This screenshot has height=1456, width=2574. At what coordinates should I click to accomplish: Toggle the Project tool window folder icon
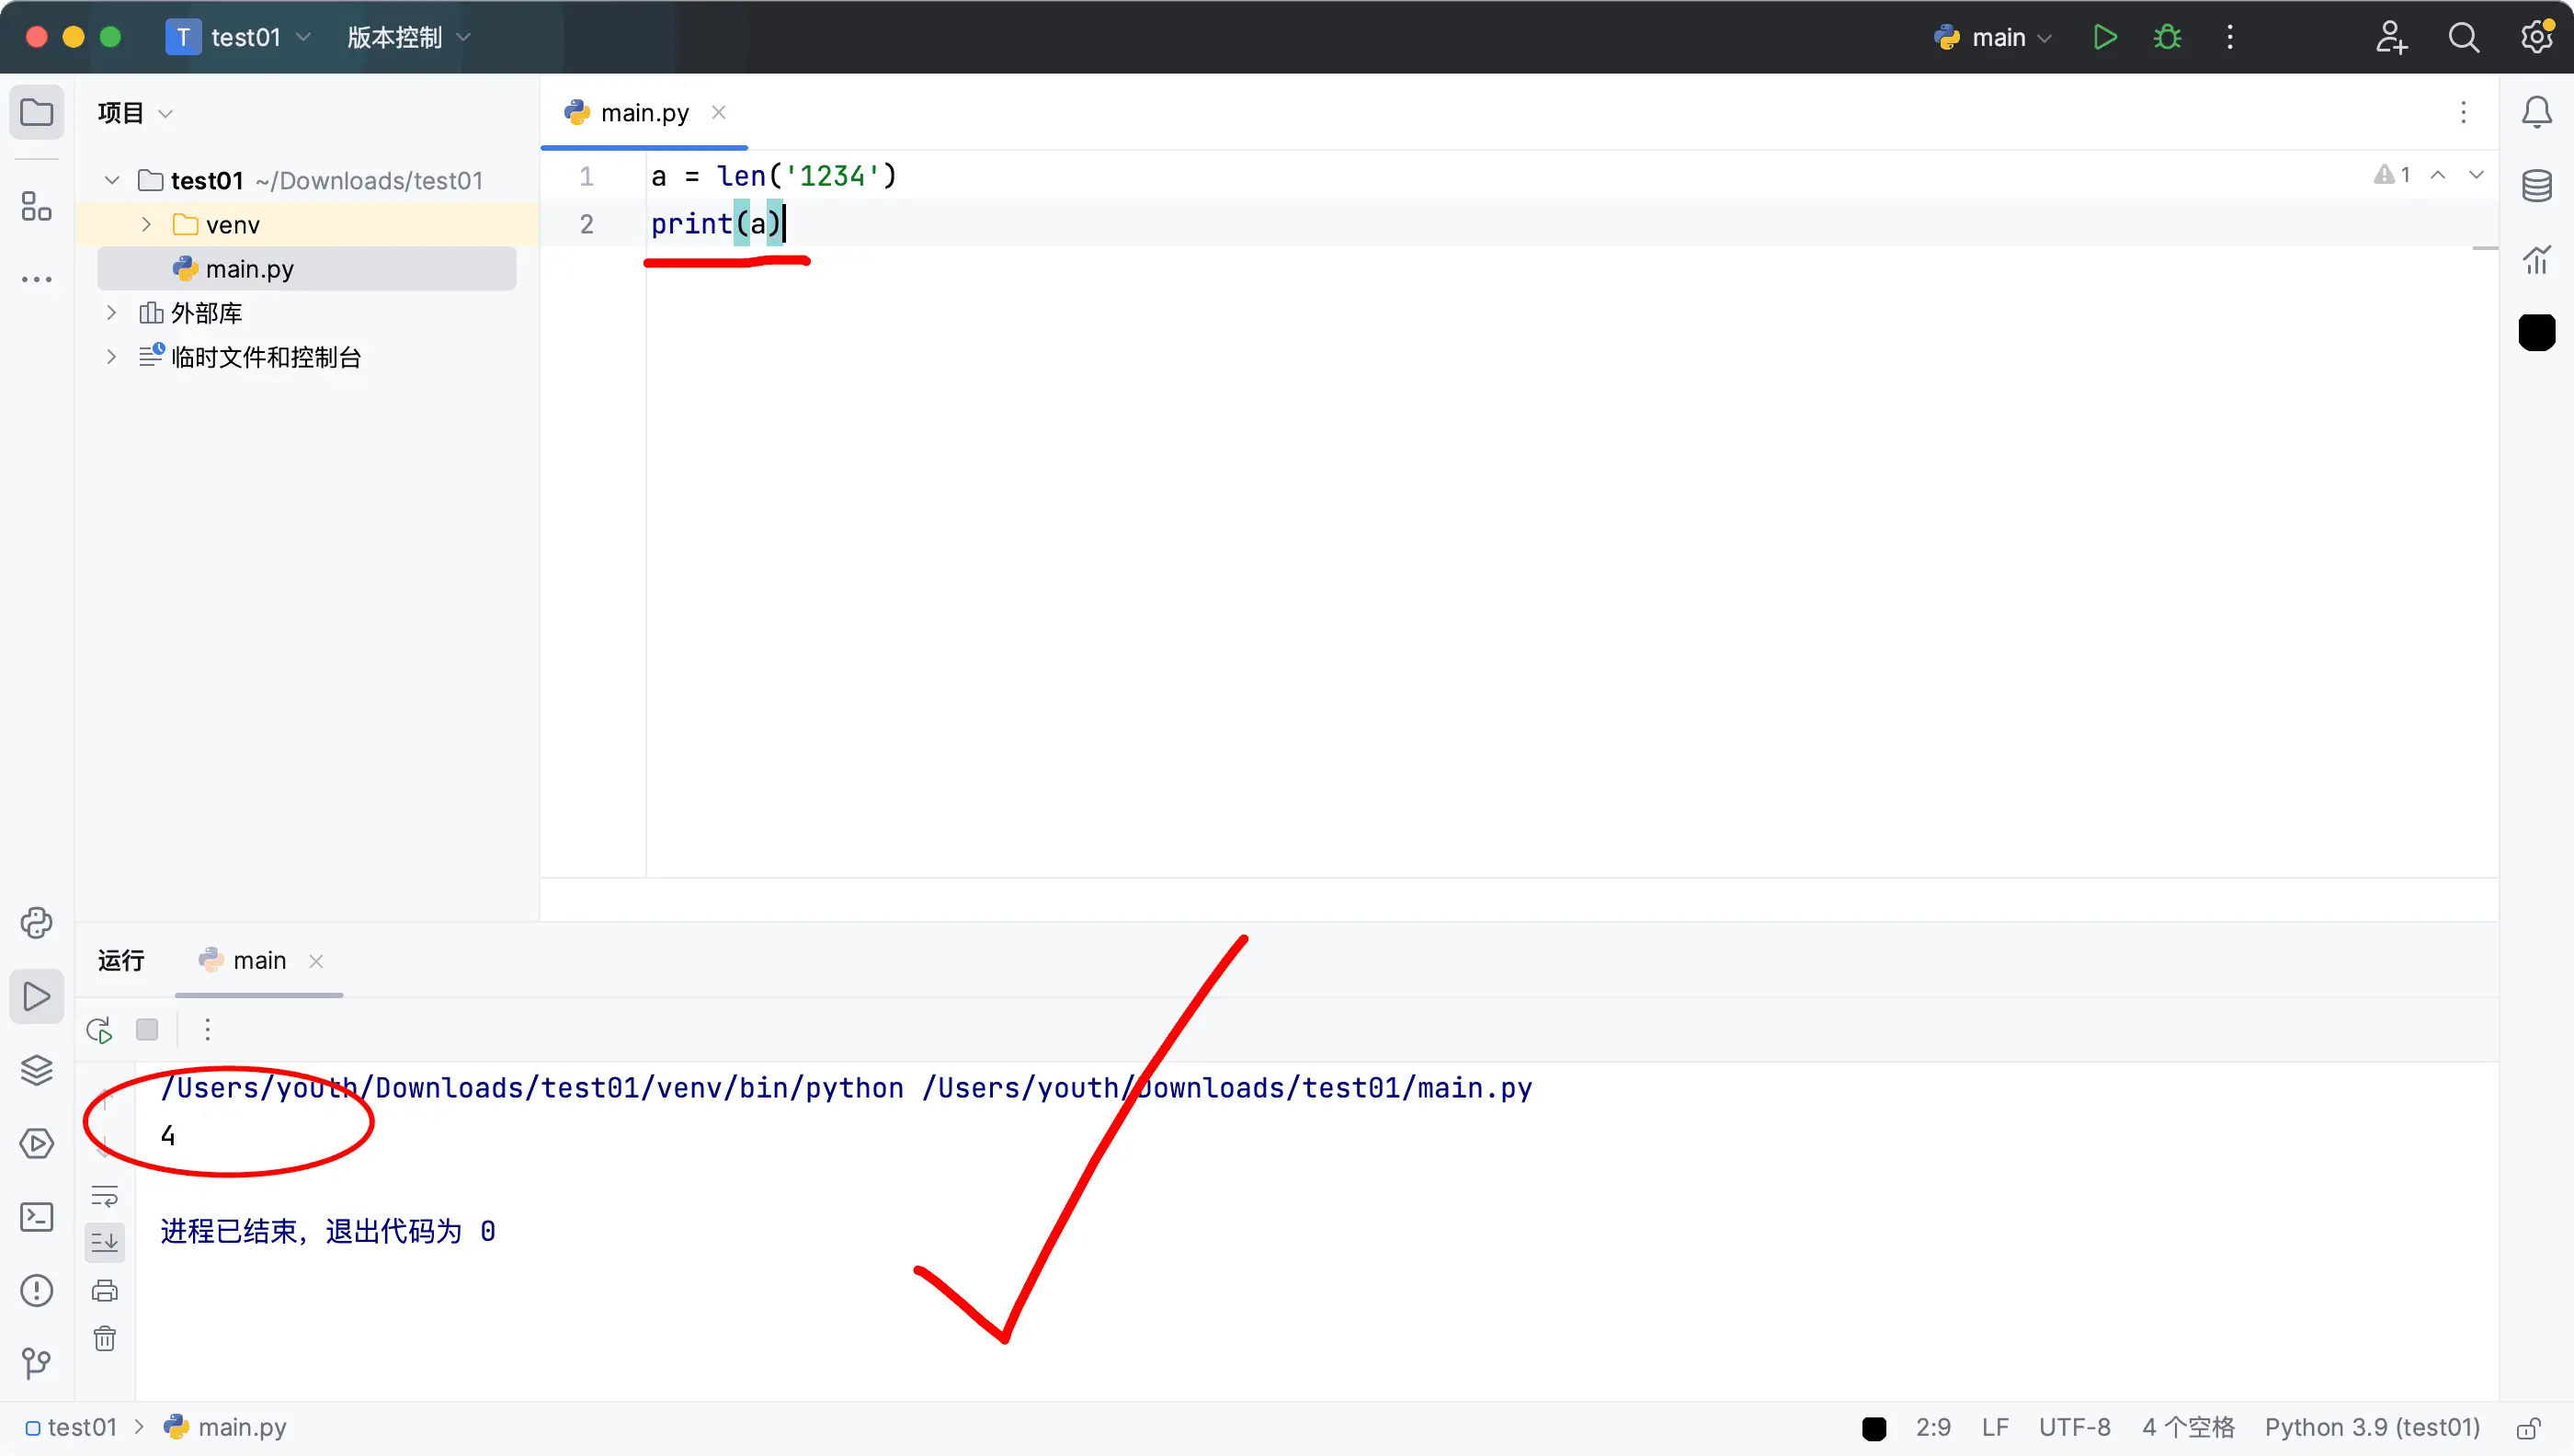coord(37,112)
